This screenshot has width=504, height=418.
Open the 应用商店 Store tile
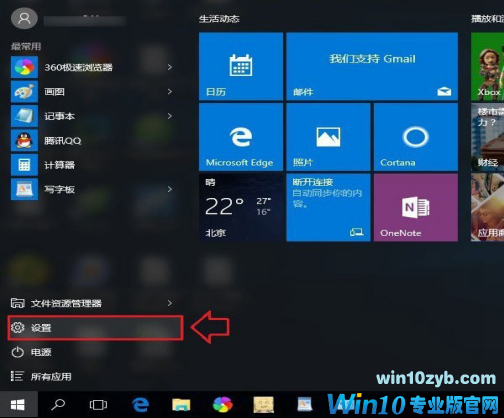(487, 207)
